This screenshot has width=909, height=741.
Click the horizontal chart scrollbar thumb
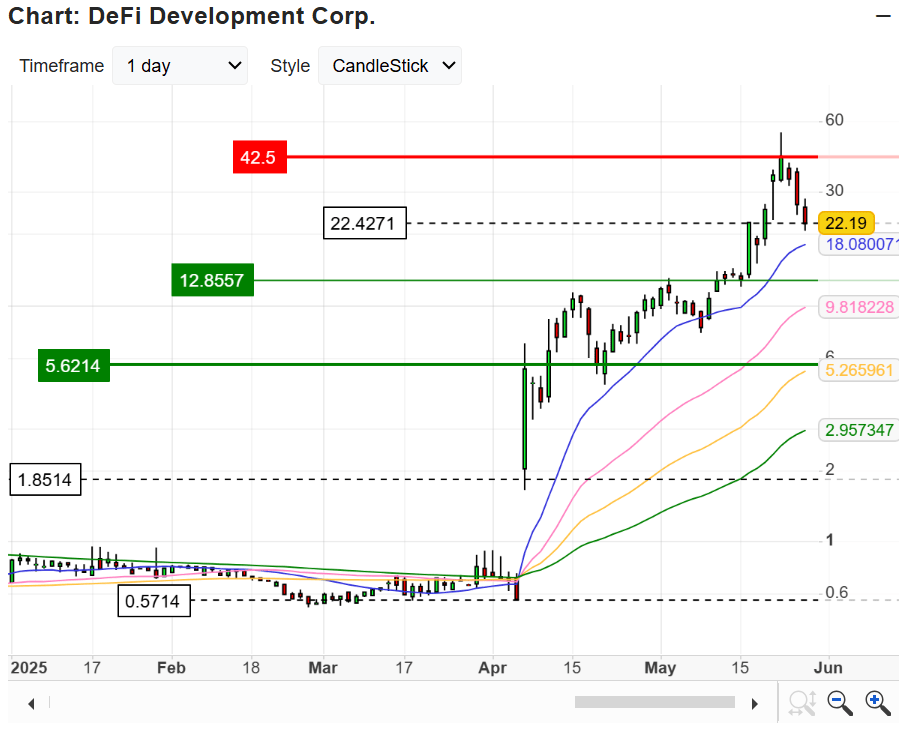click(x=655, y=703)
